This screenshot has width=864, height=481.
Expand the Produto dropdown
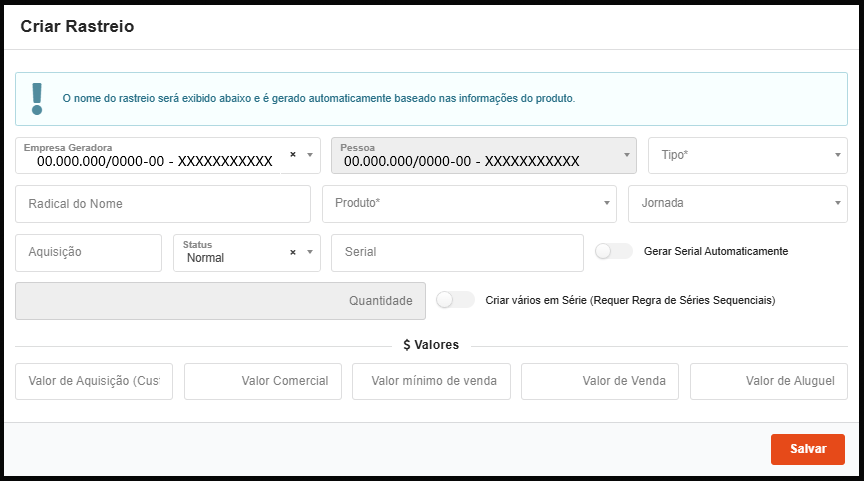[x=469, y=204]
